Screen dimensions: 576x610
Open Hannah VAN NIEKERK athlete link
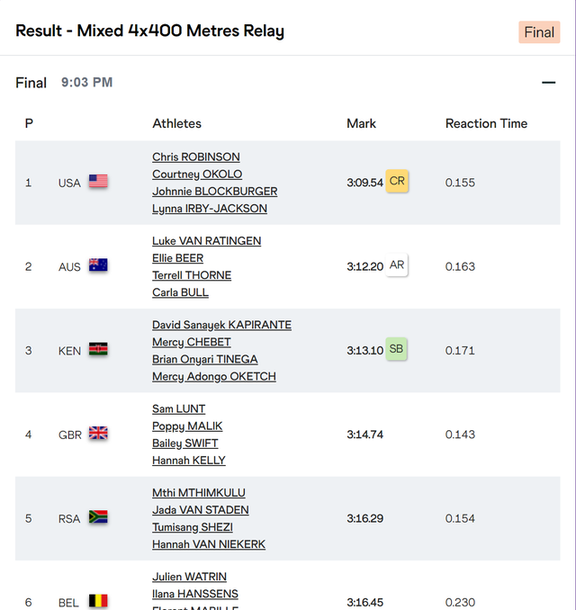[x=209, y=545]
